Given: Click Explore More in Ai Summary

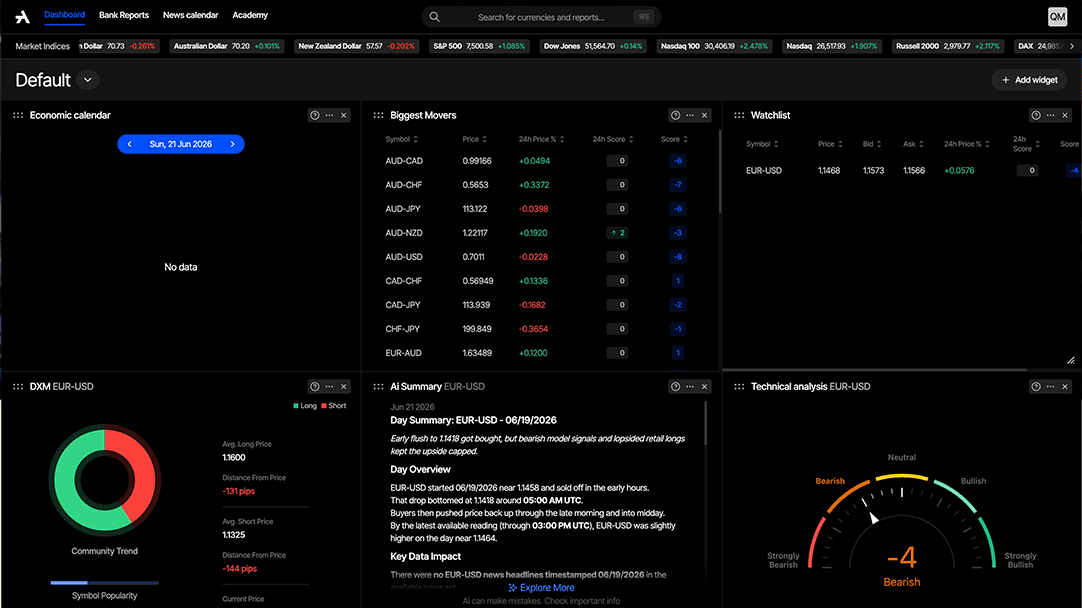Looking at the screenshot, I should pos(542,588).
